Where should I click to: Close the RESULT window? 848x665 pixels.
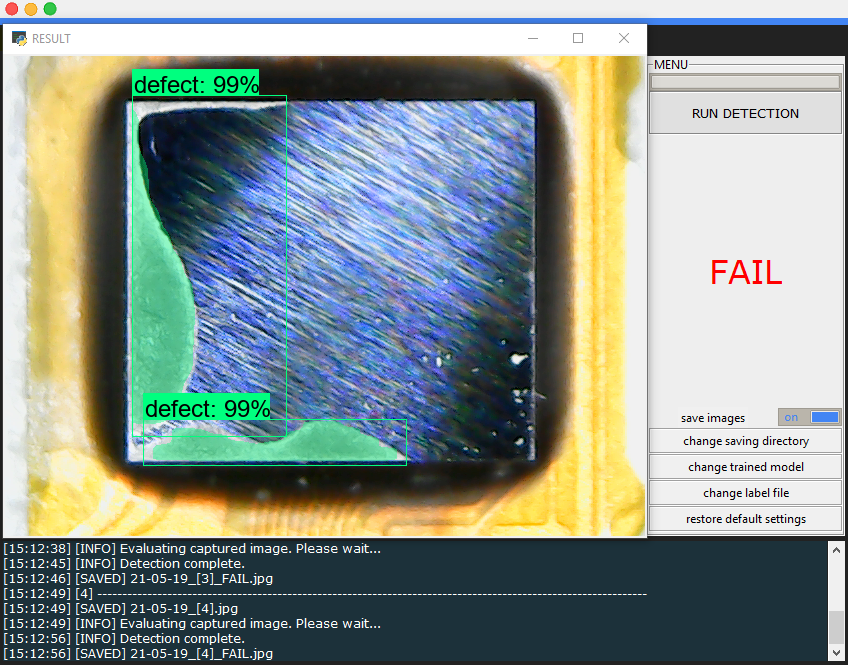[624, 38]
